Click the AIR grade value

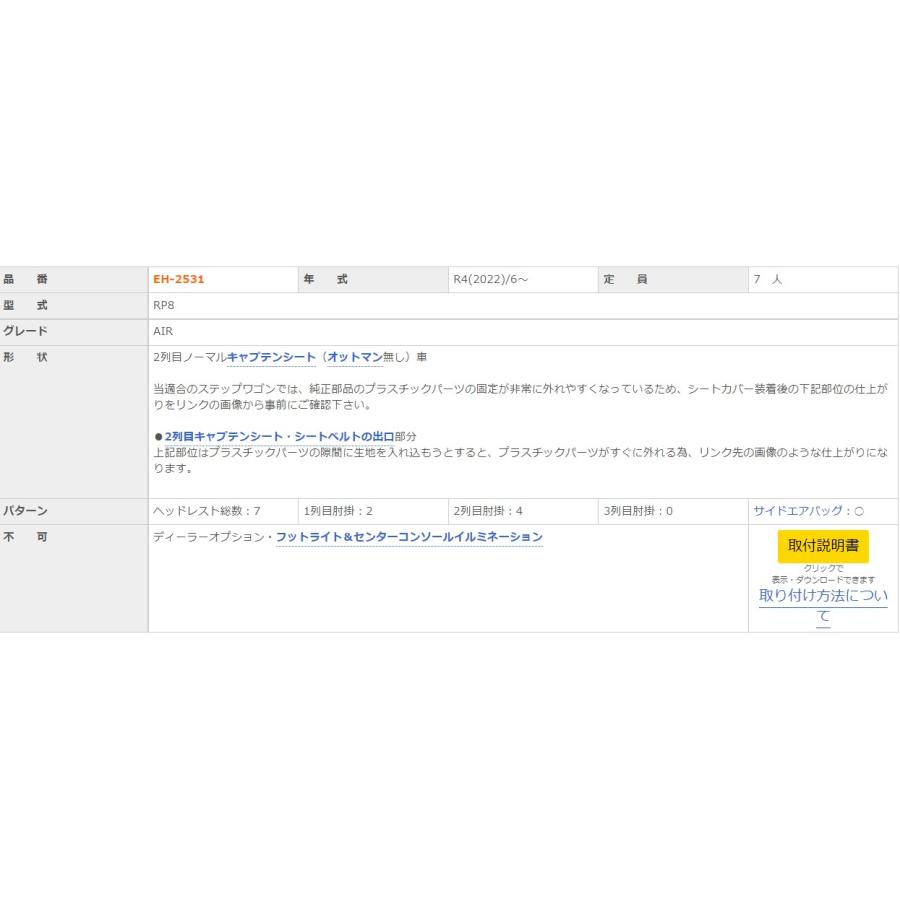(163, 331)
